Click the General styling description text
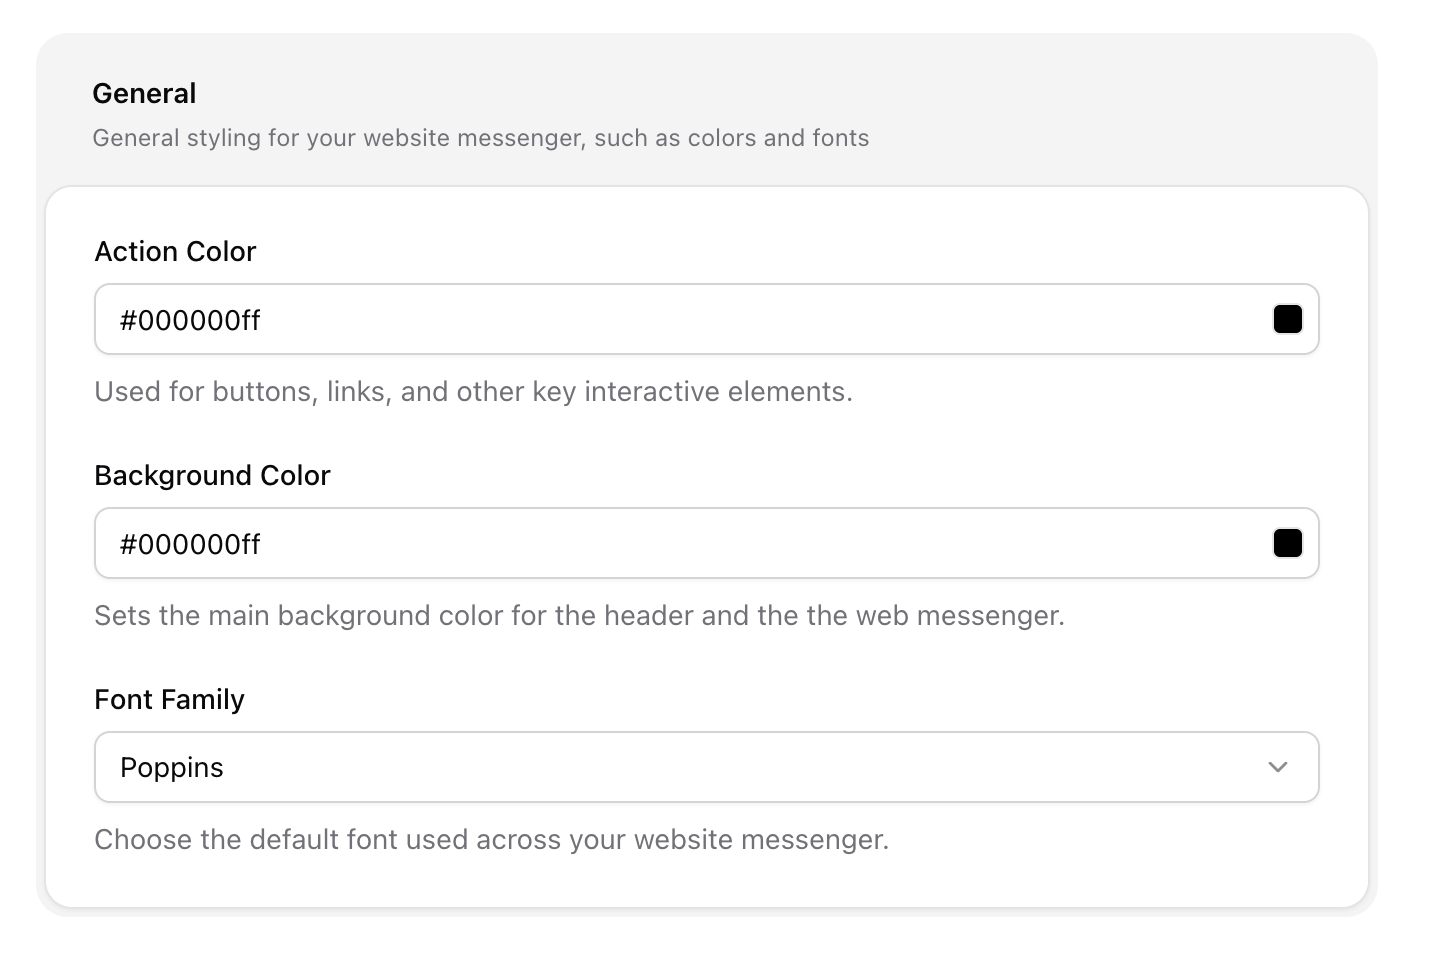The height and width of the screenshot is (972, 1438). (480, 138)
